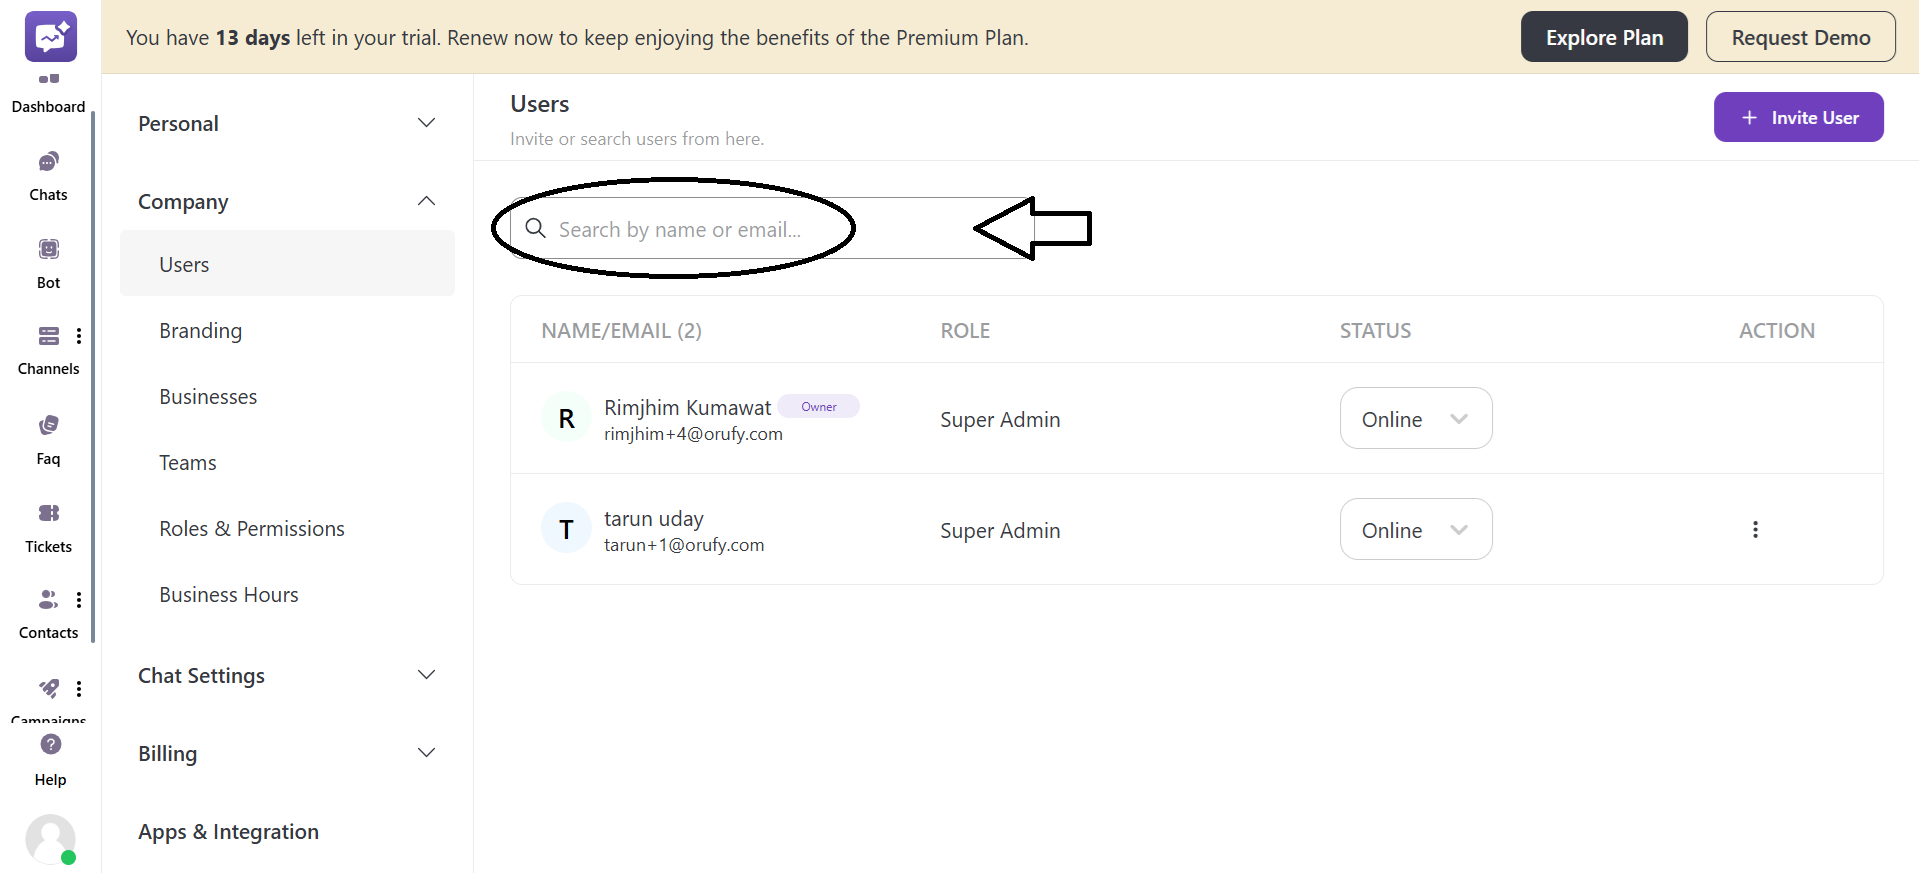Click the app logo icon
This screenshot has height=877, width=1919.
(x=50, y=37)
